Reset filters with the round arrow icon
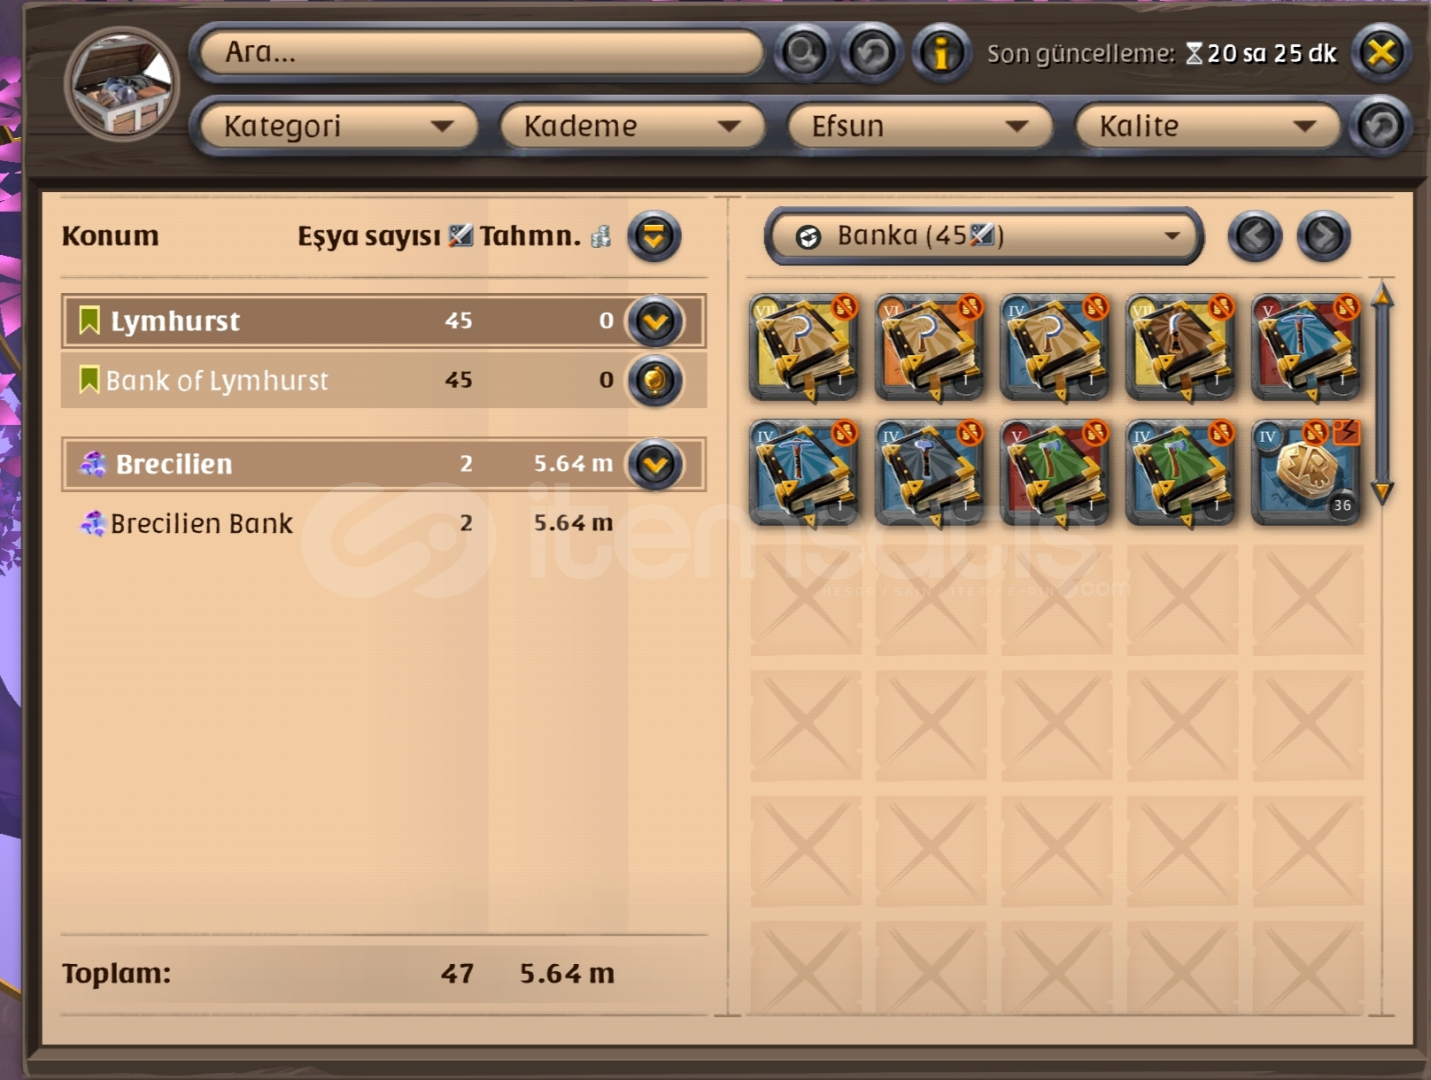Screen dimensions: 1431x1080 (x=1381, y=126)
